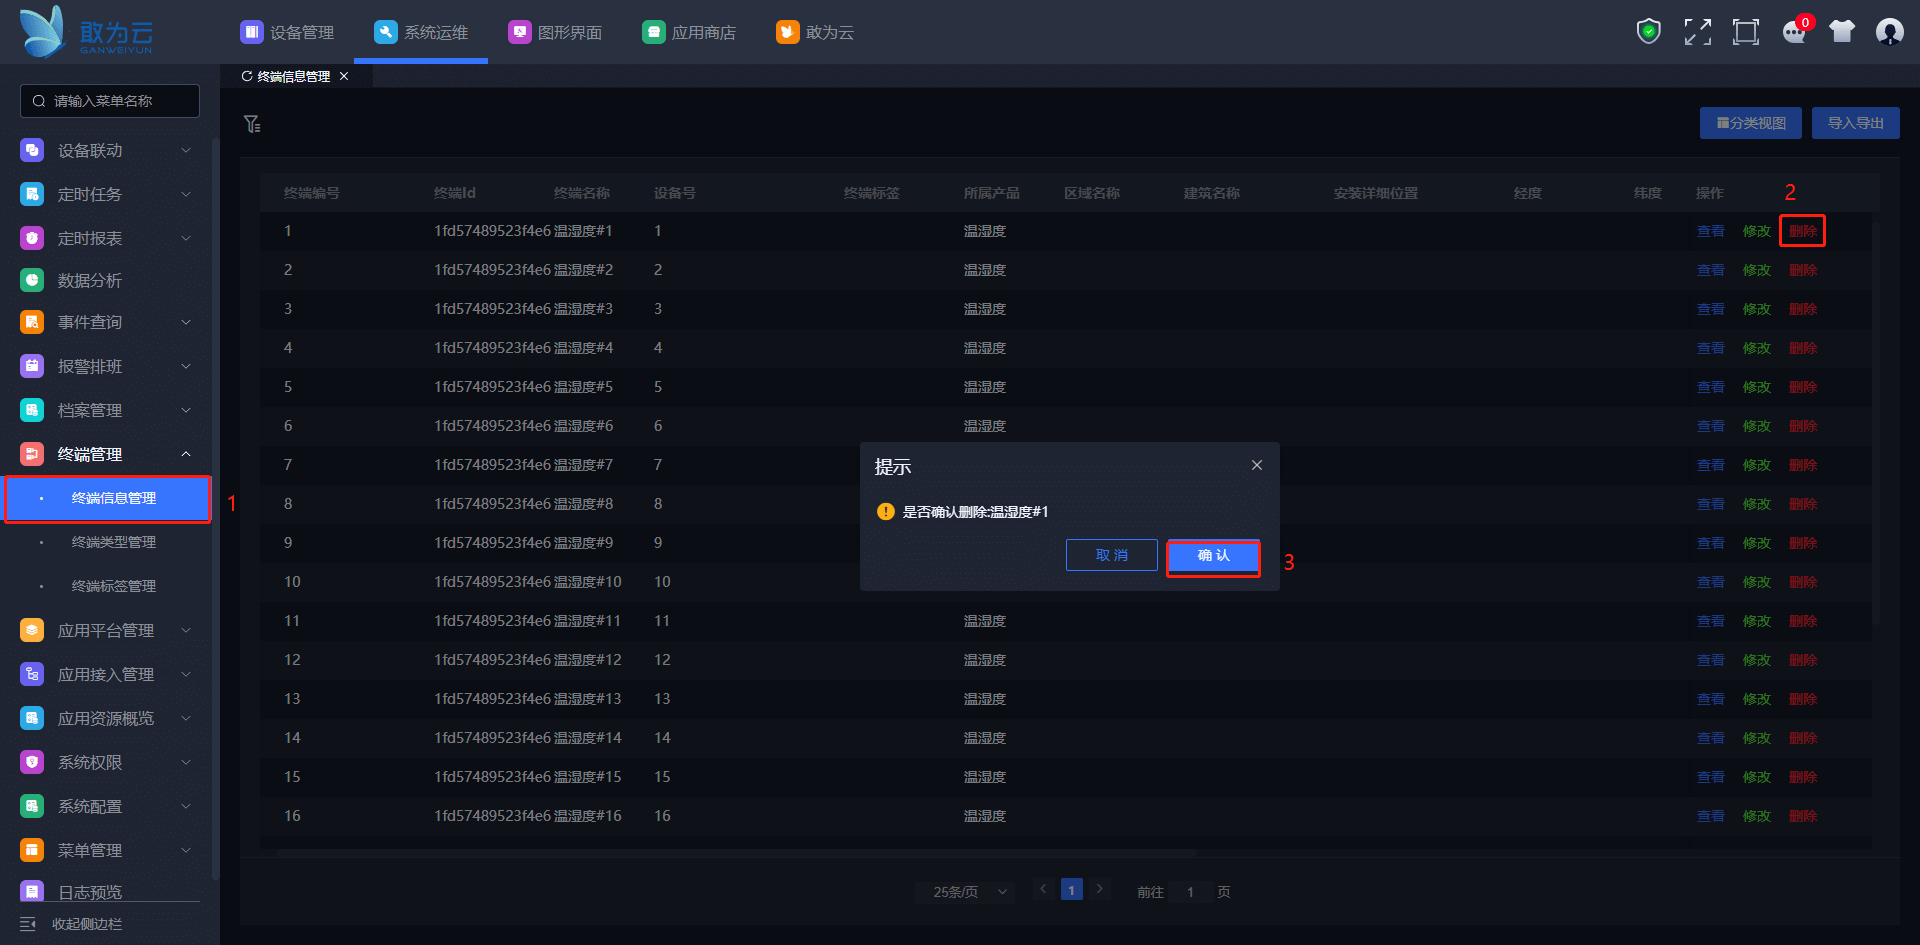
Task: Confirm deletion with 确认 button
Action: pos(1213,556)
